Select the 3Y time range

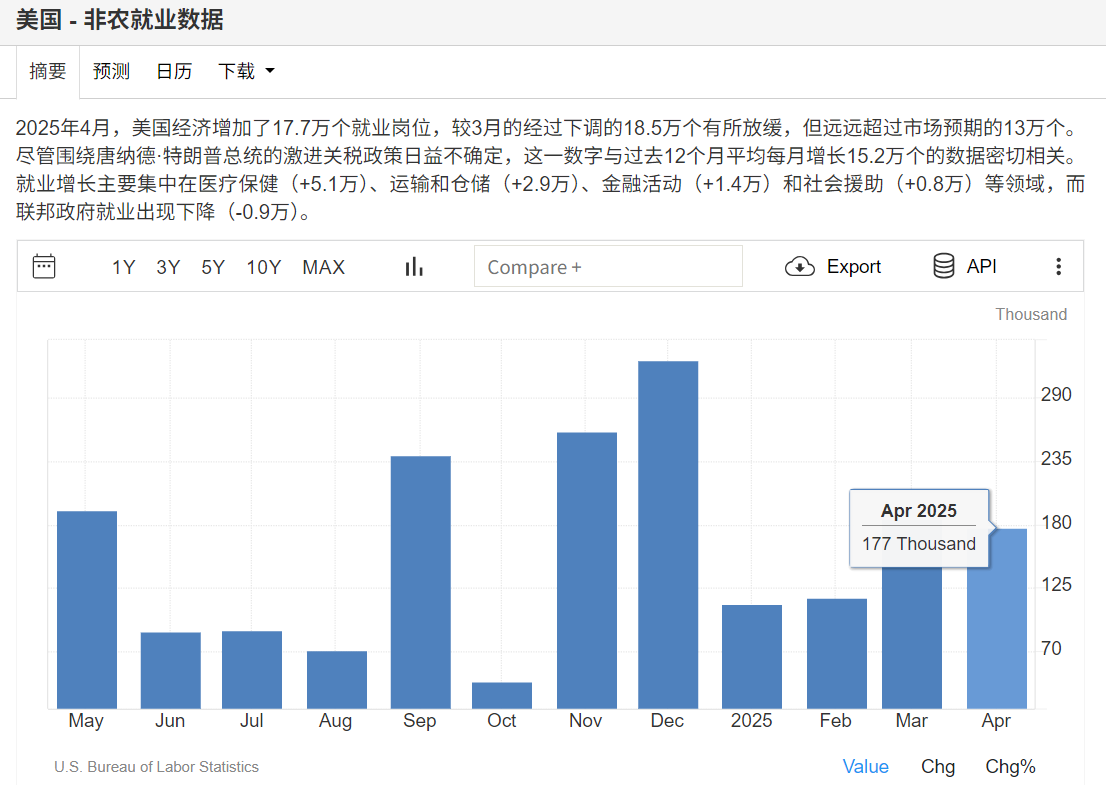(168, 267)
